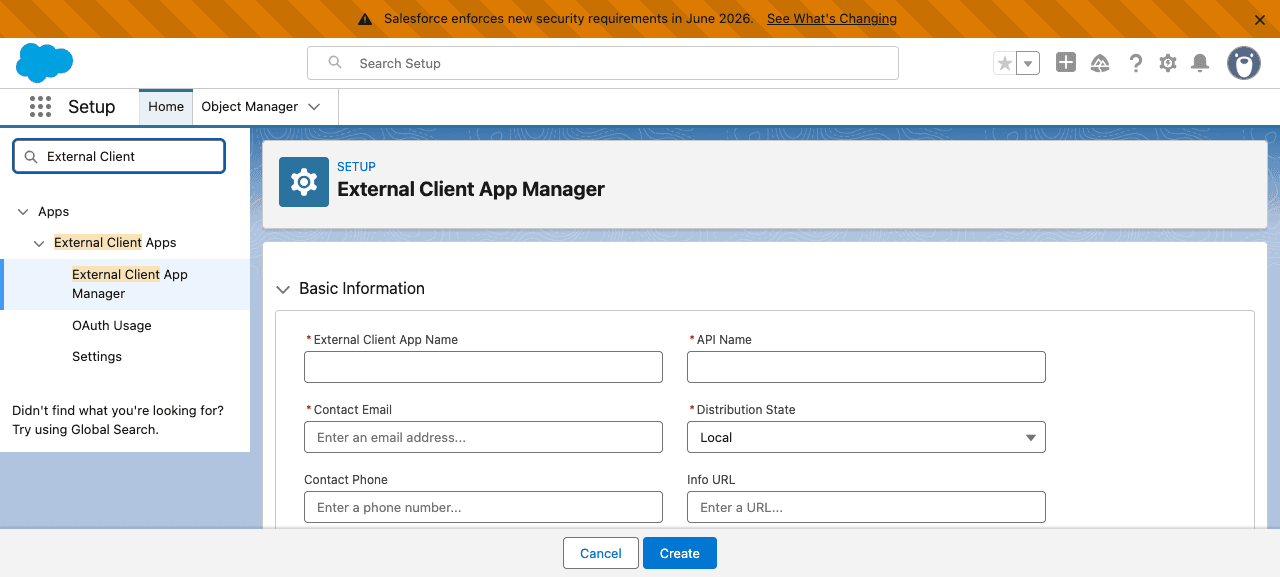1280x577 pixels.
Task: Open the Object Manager tab dropdown chevron
Action: tap(314, 107)
